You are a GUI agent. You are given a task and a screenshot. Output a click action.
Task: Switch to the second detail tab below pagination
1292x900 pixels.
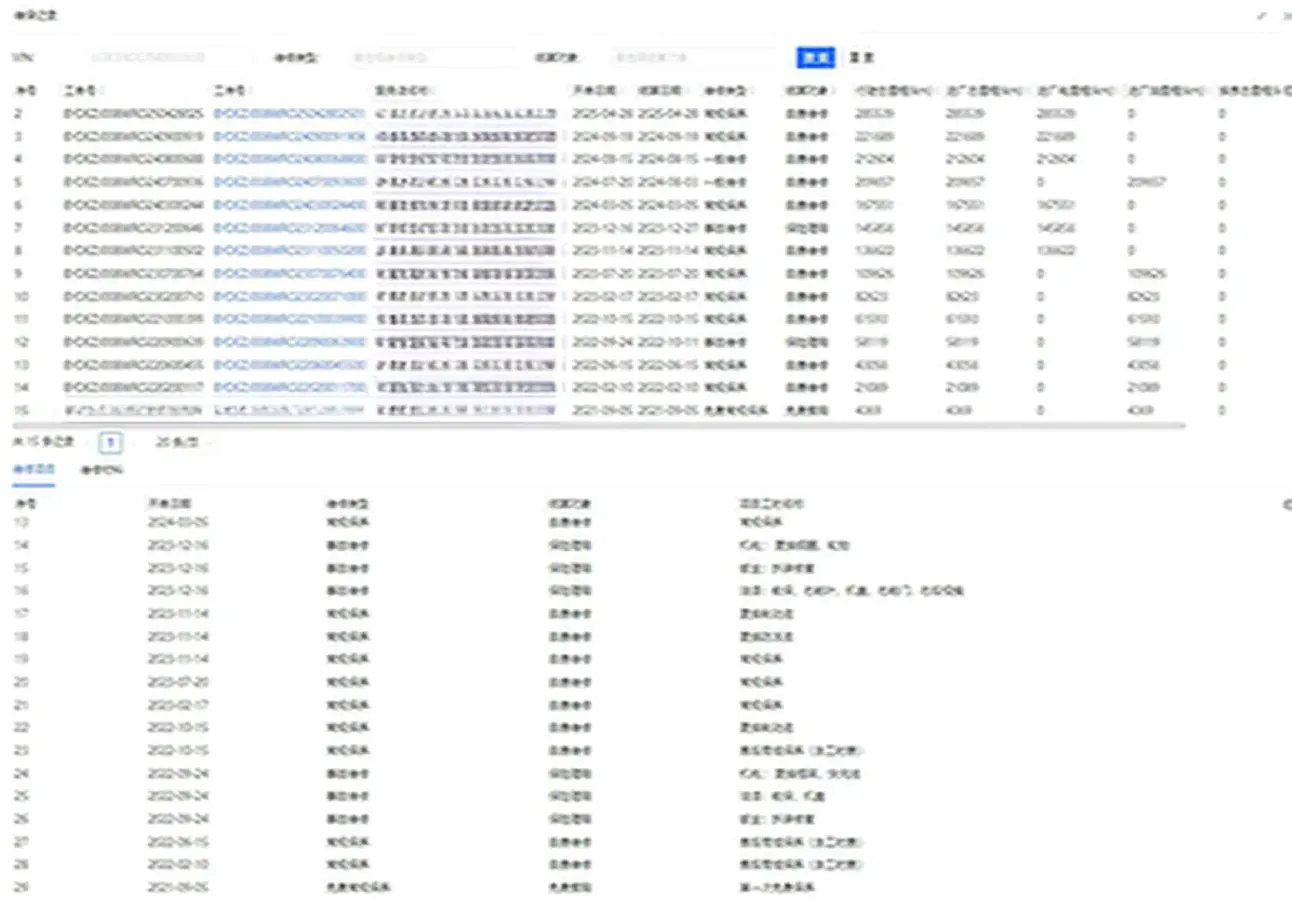coord(102,470)
